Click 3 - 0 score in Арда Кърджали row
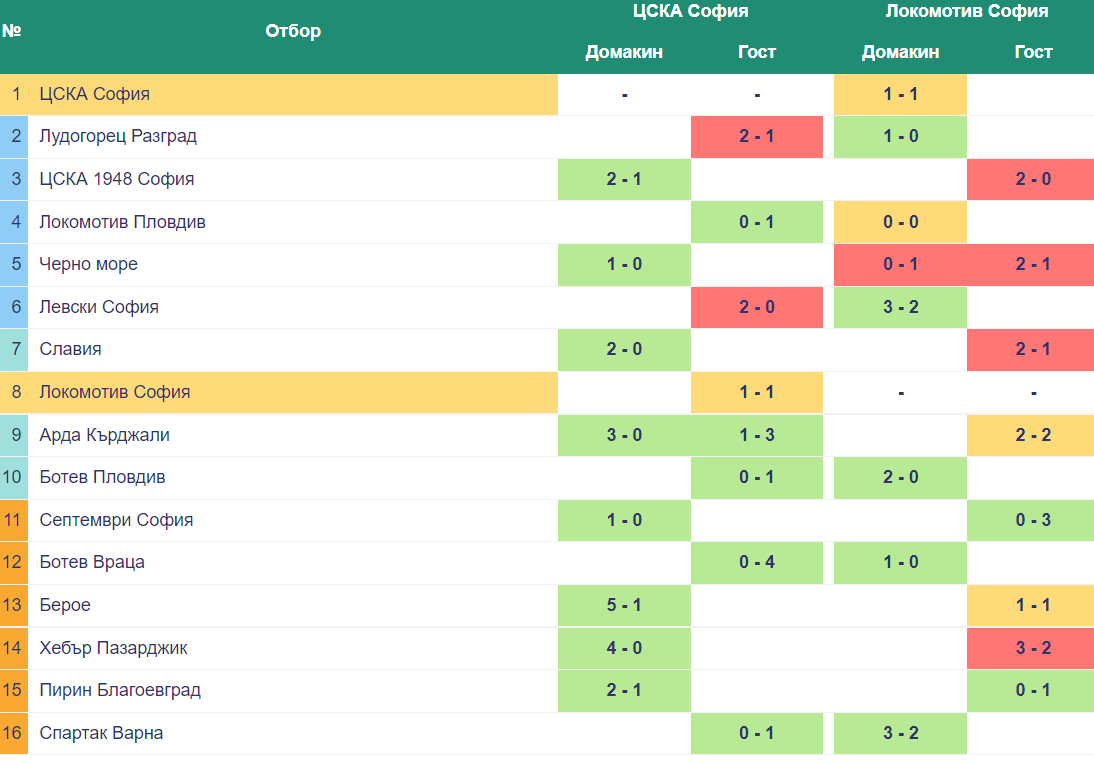This screenshot has height=763, width=1094. coord(624,435)
